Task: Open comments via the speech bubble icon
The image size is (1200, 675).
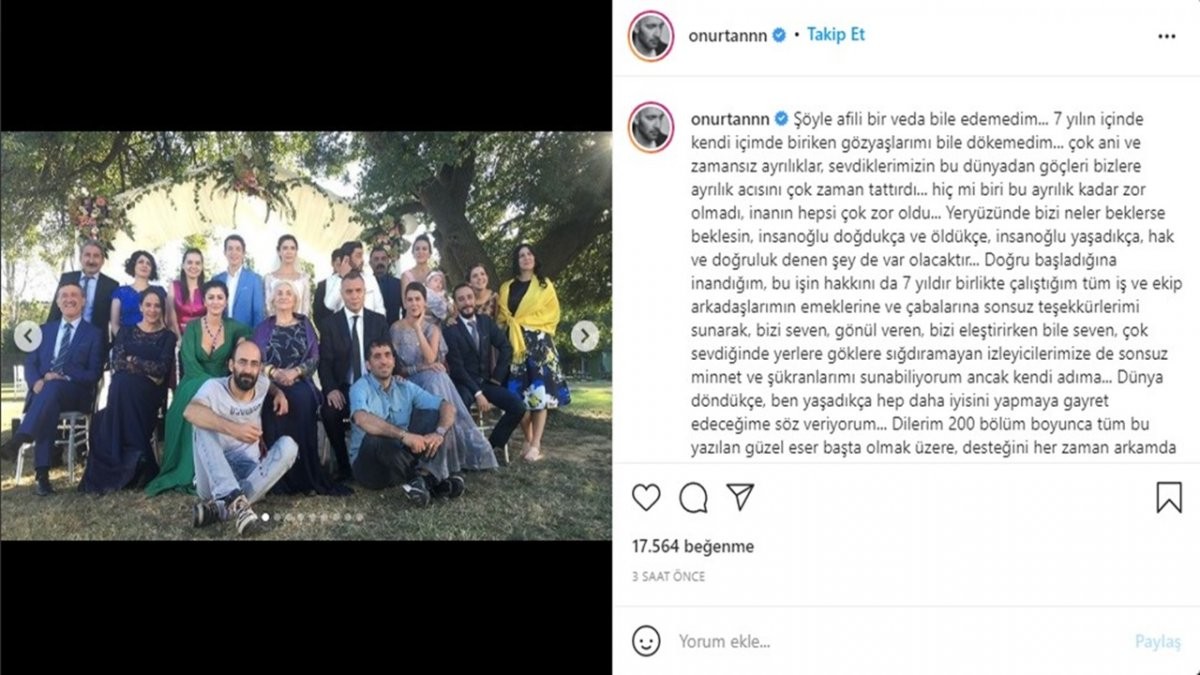Action: 693,497
